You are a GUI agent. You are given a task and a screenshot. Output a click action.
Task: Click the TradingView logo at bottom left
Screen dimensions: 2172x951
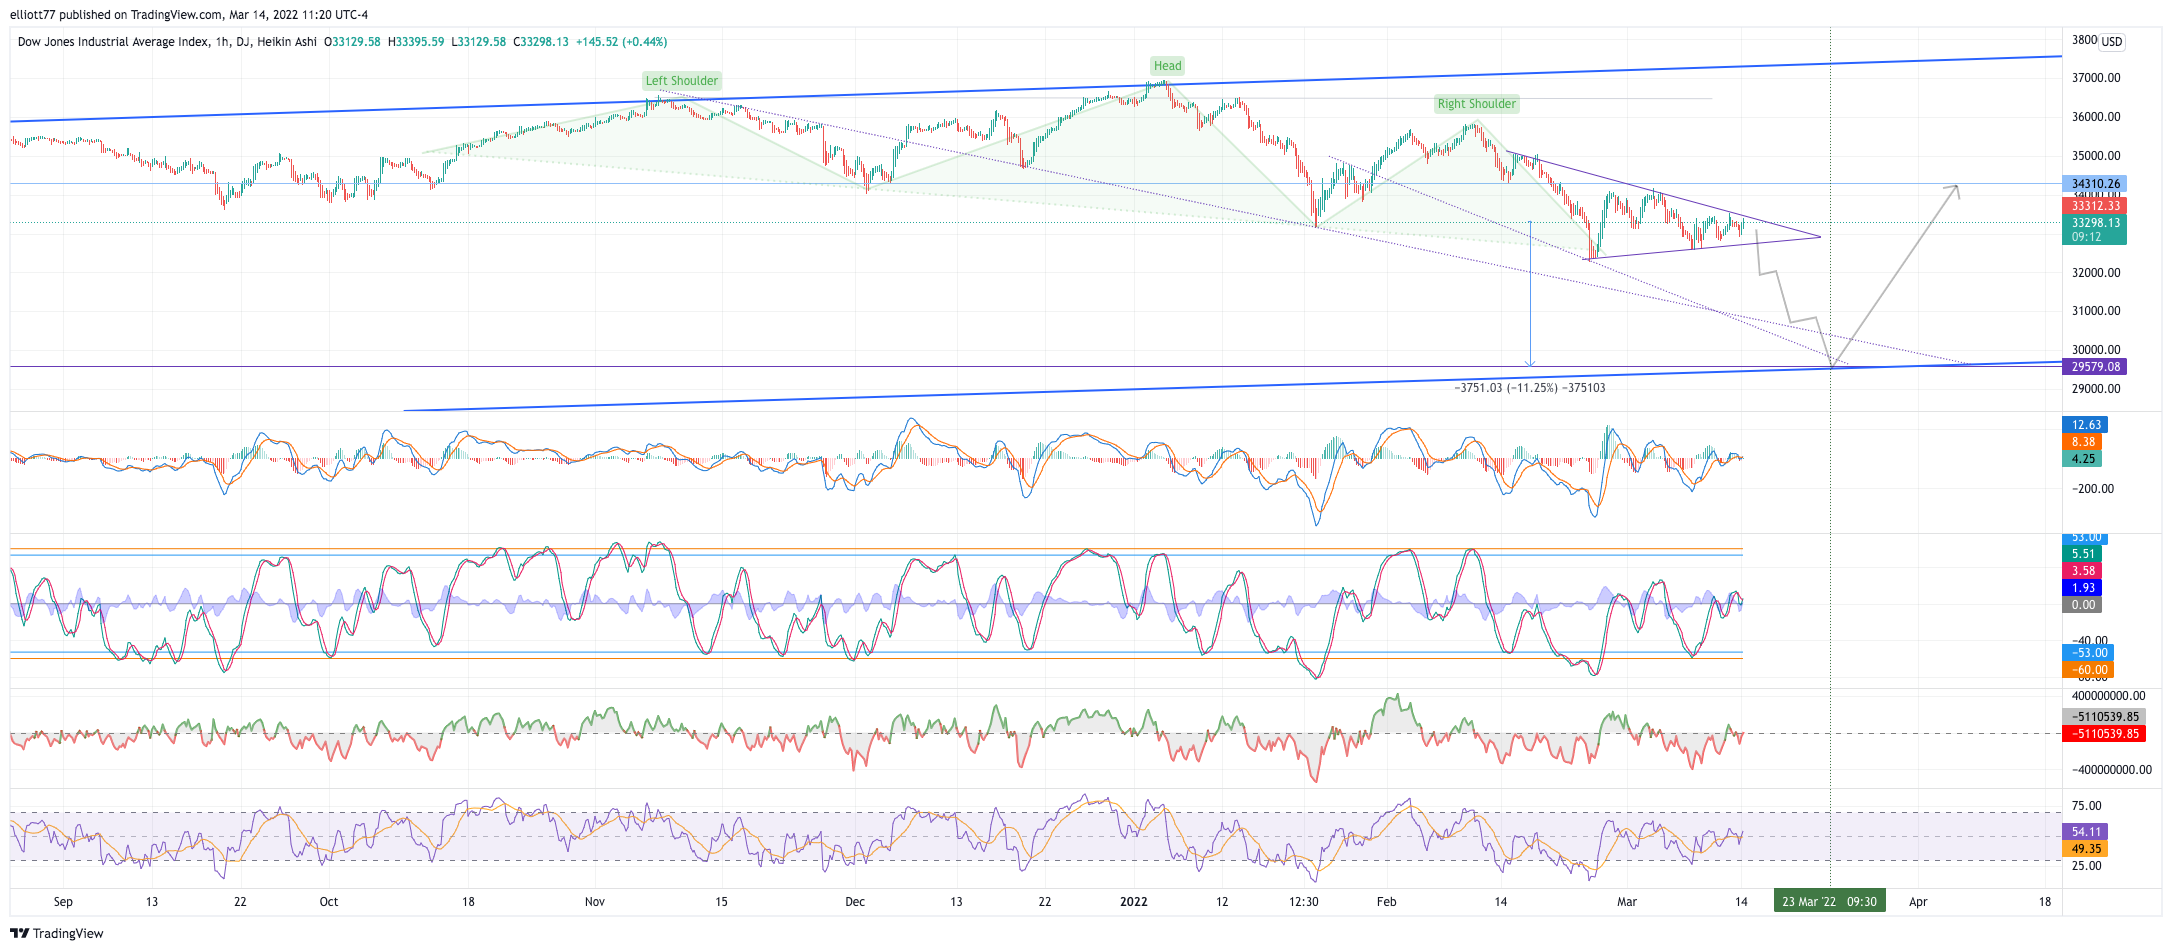(57, 933)
